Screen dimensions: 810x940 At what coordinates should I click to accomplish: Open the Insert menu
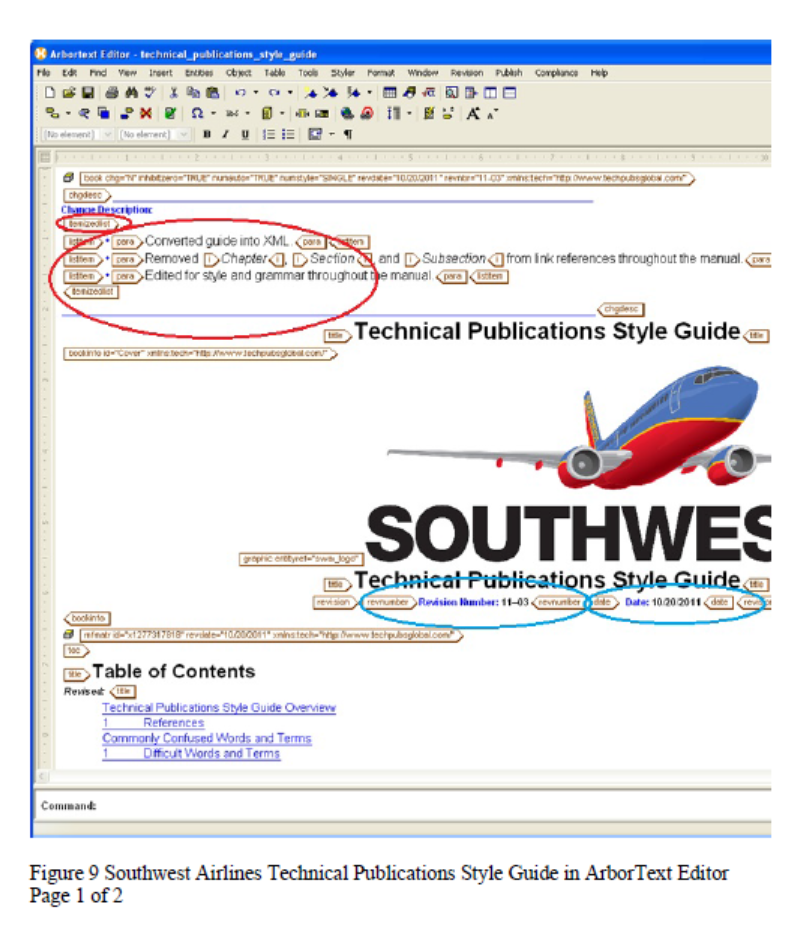(161, 73)
